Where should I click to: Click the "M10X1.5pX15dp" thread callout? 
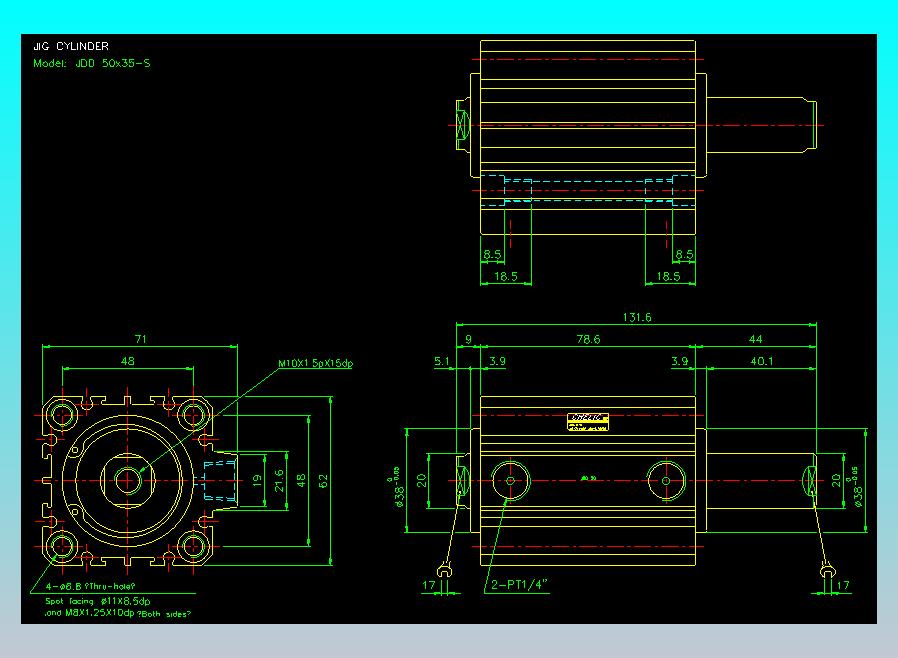tap(316, 364)
